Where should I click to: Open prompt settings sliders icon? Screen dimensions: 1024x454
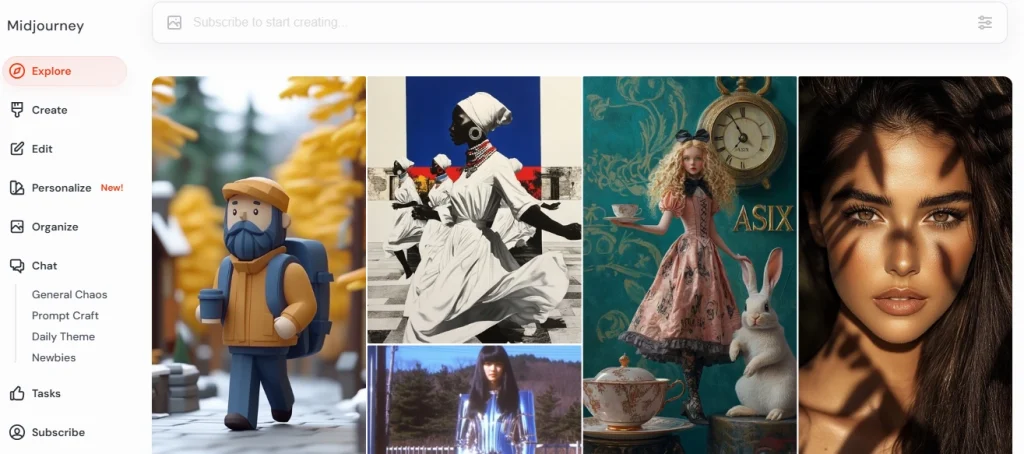tap(985, 22)
